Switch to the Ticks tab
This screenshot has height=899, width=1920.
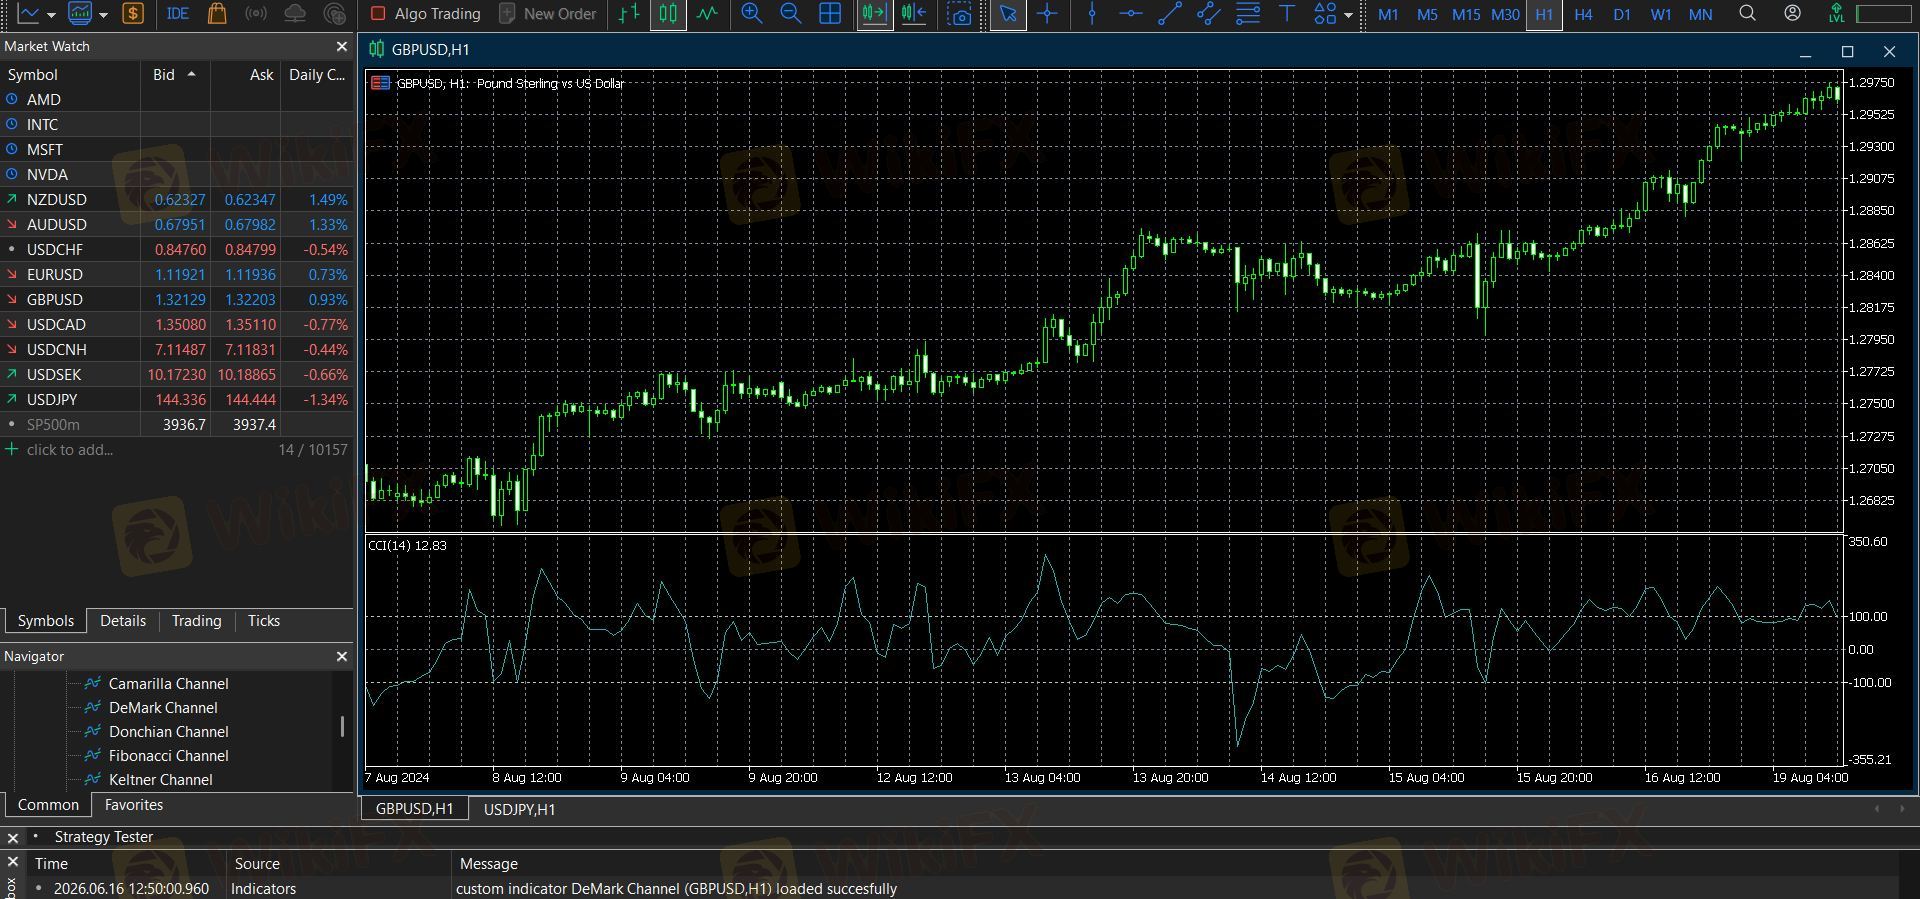tap(264, 621)
